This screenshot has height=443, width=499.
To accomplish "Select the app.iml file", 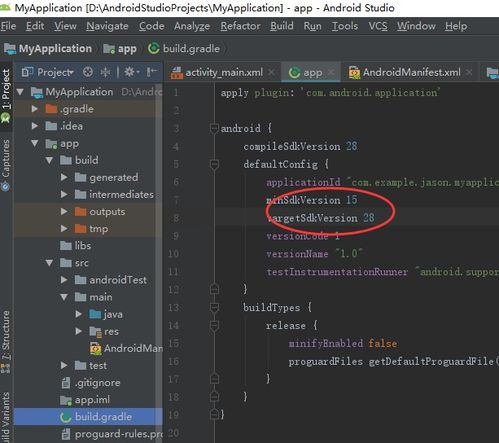I will (85, 400).
